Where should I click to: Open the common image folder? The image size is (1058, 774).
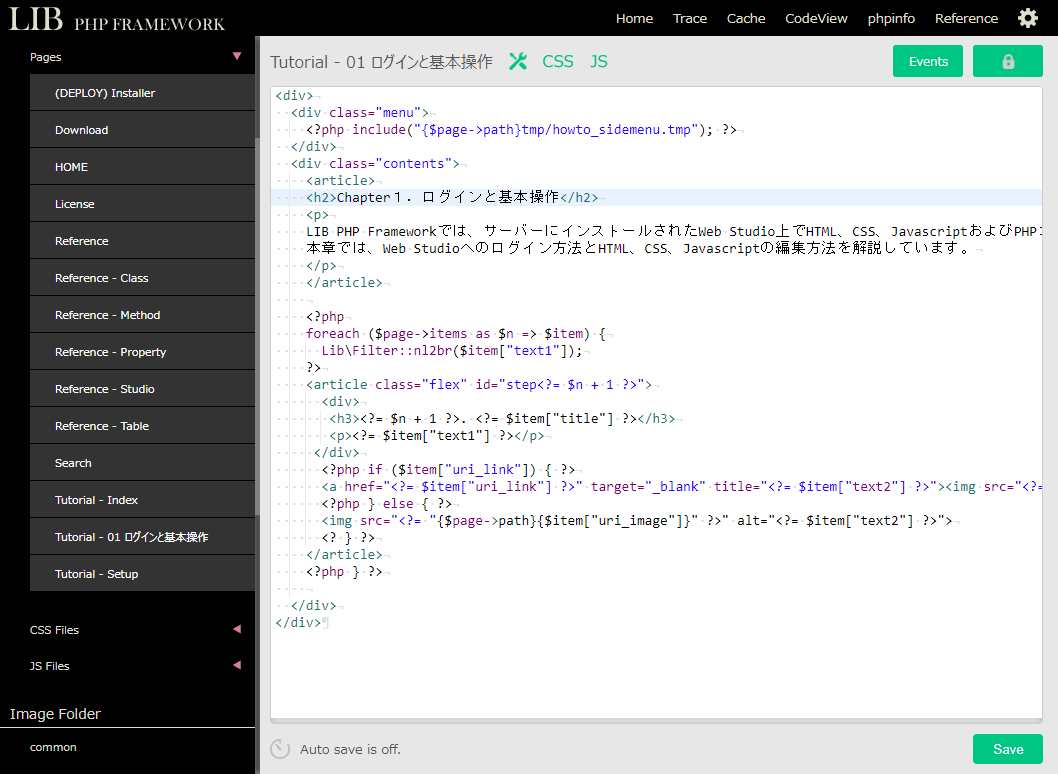tap(54, 747)
